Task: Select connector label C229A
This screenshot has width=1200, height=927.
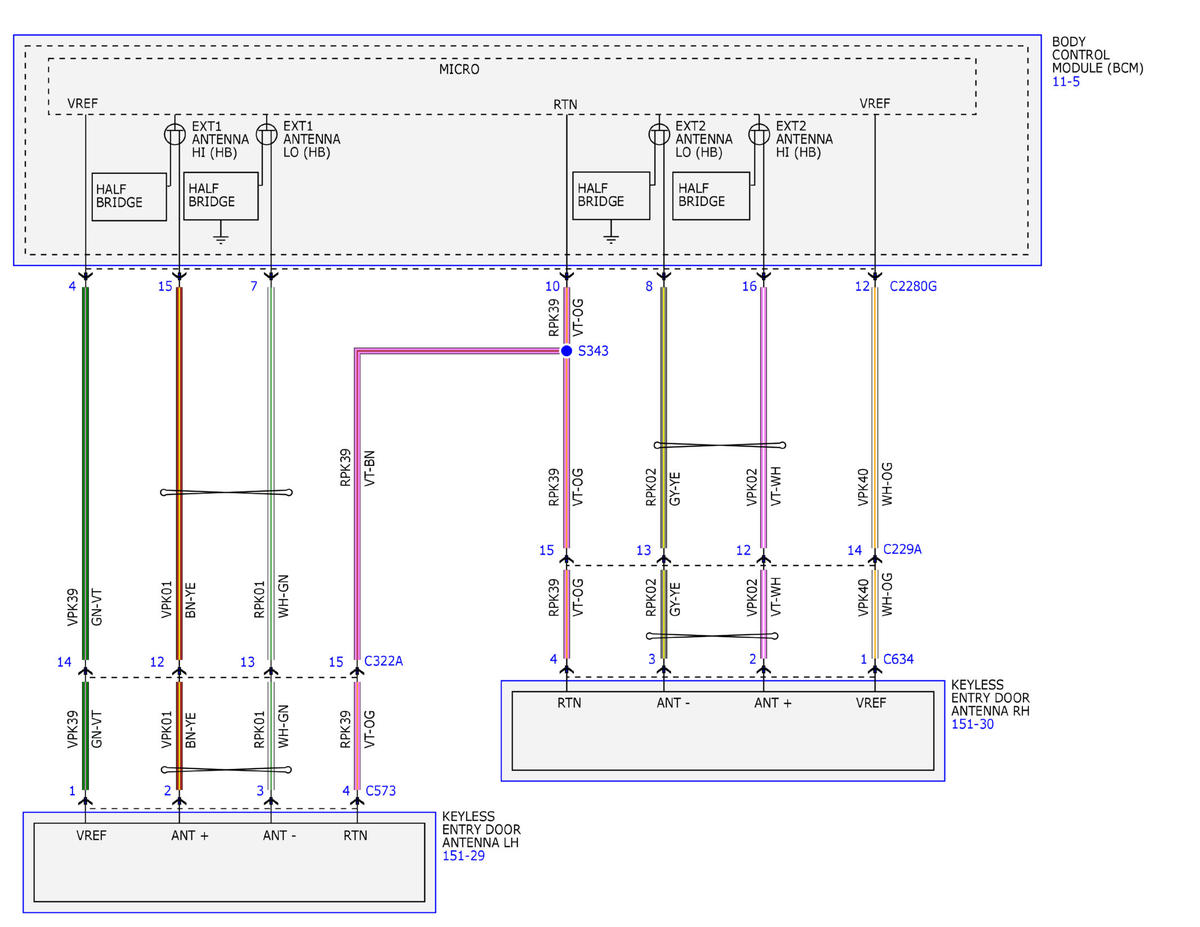Action: 903,550
